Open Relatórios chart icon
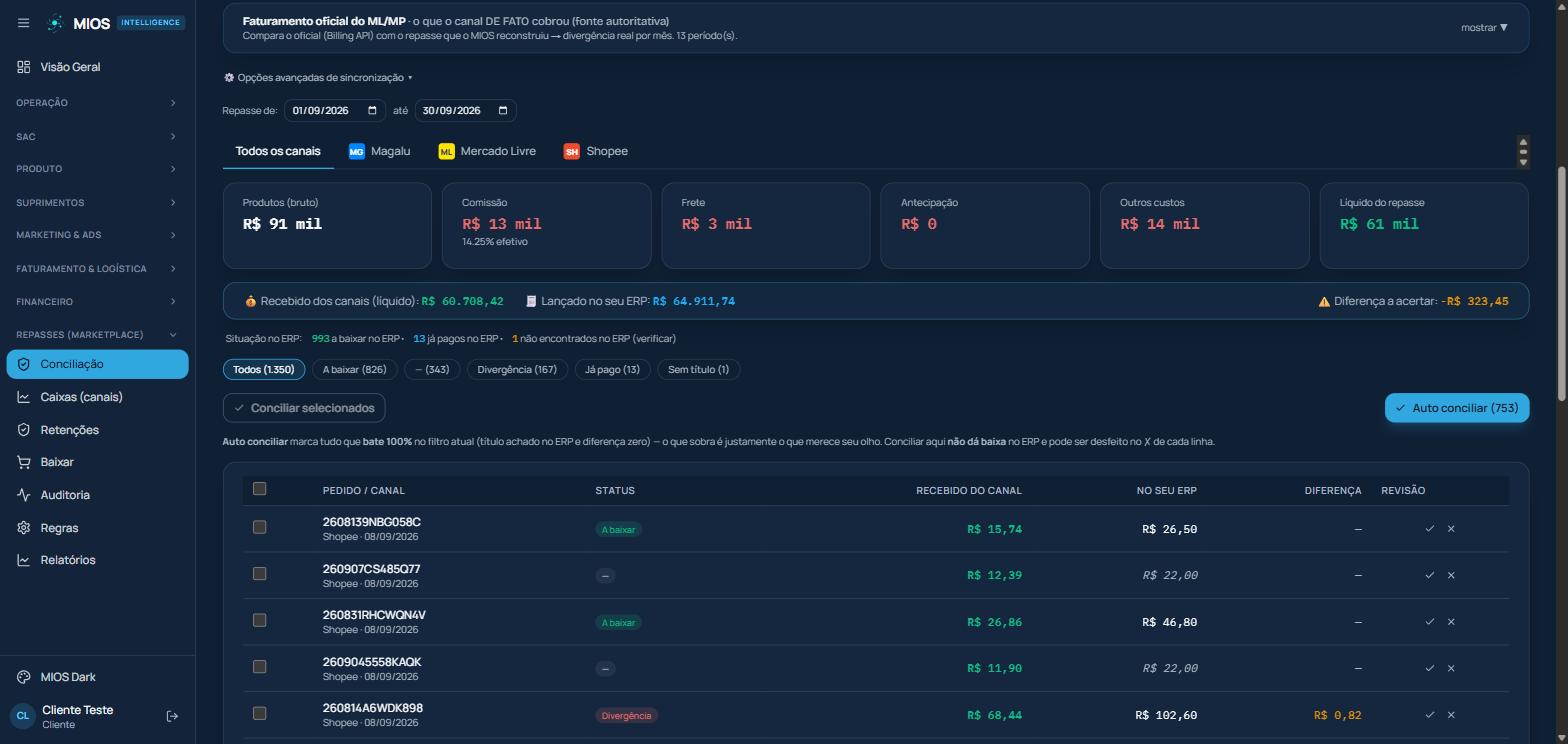 pyautogui.click(x=24, y=560)
